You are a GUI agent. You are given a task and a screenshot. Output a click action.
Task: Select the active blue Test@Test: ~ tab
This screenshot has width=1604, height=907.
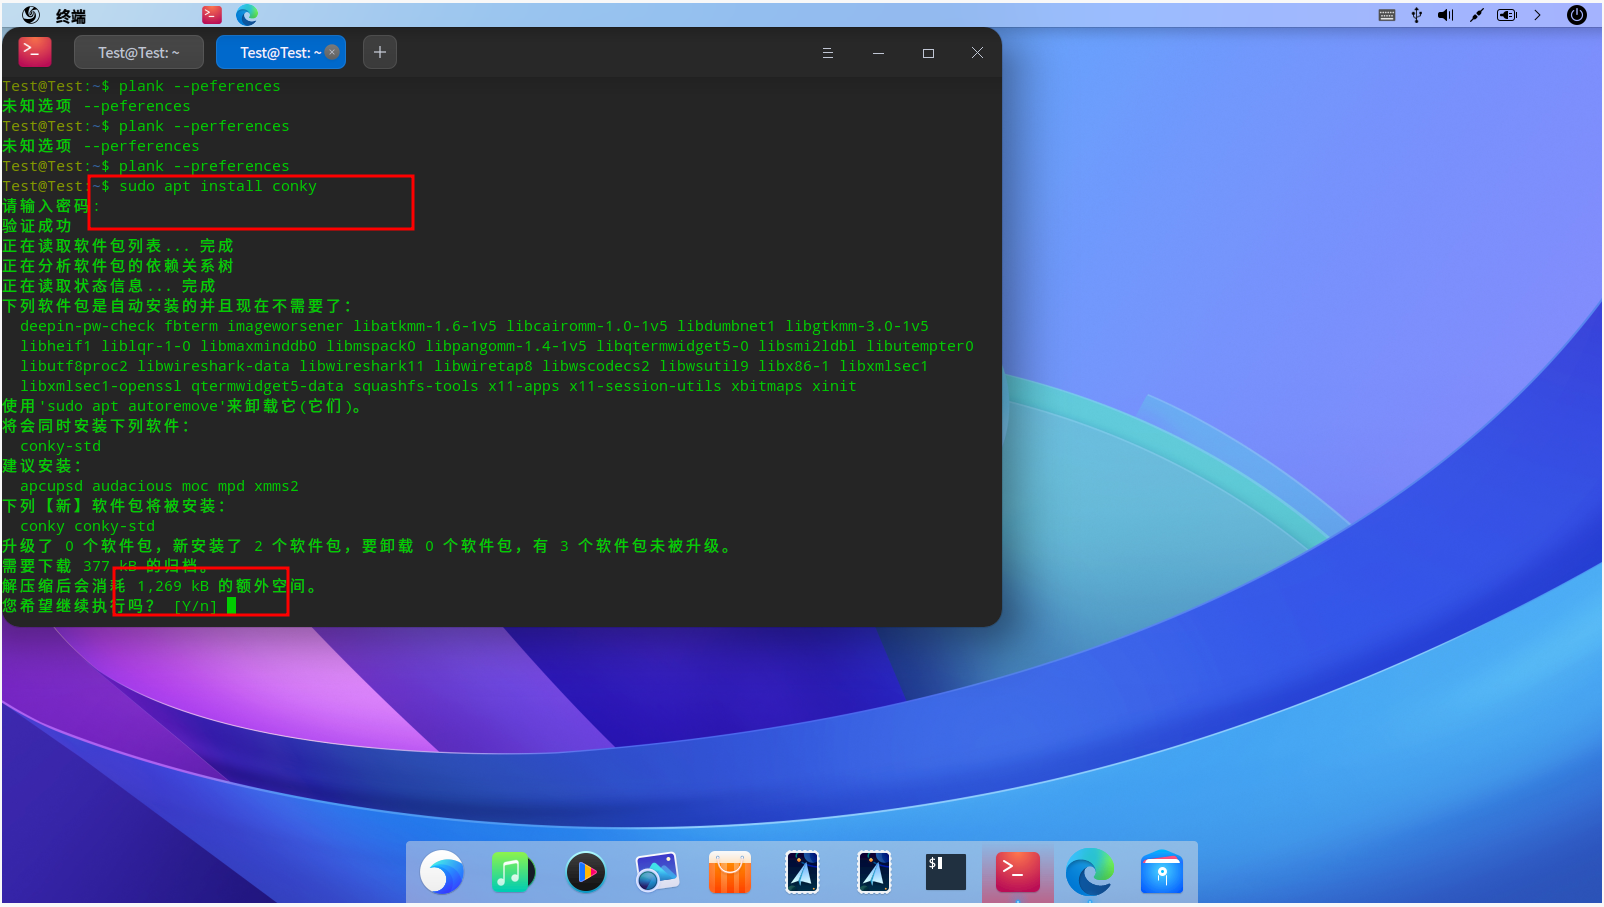[x=281, y=52]
